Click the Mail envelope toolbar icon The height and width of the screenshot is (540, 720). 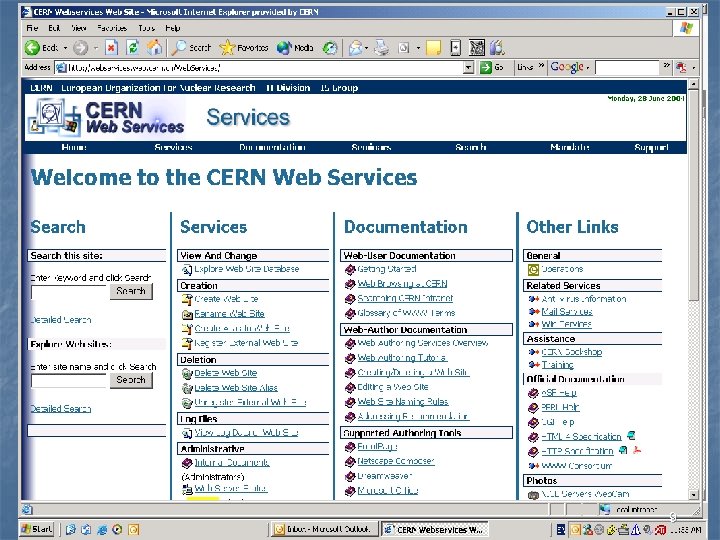[x=355, y=47]
